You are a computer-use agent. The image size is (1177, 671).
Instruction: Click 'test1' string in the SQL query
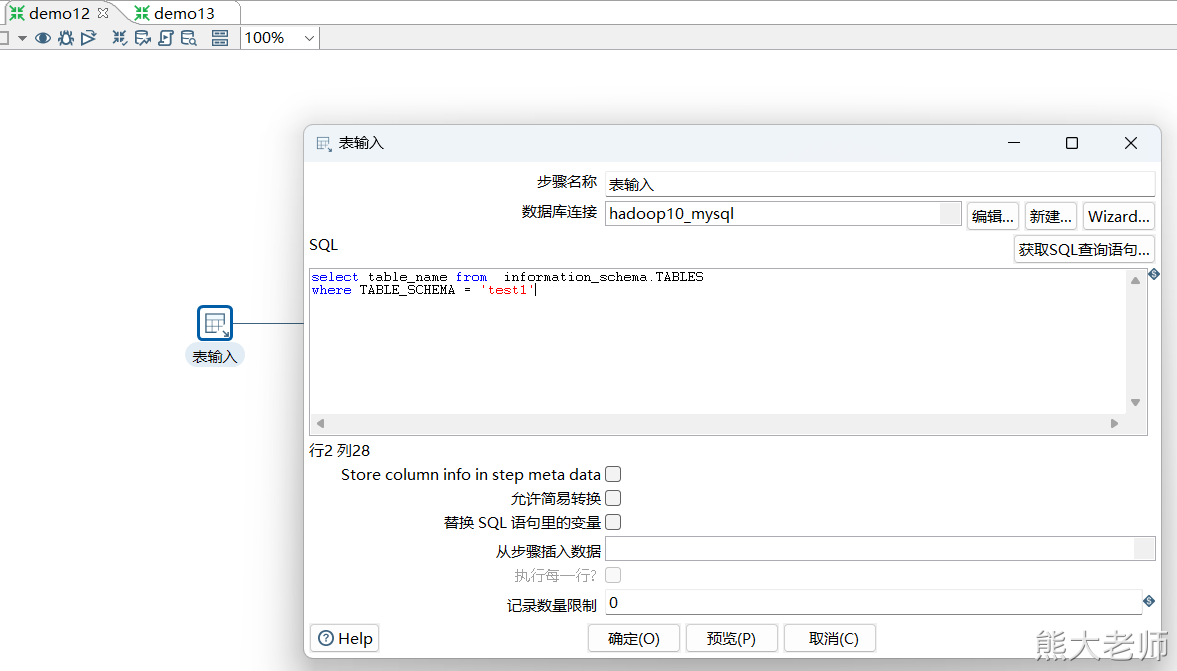pos(507,290)
